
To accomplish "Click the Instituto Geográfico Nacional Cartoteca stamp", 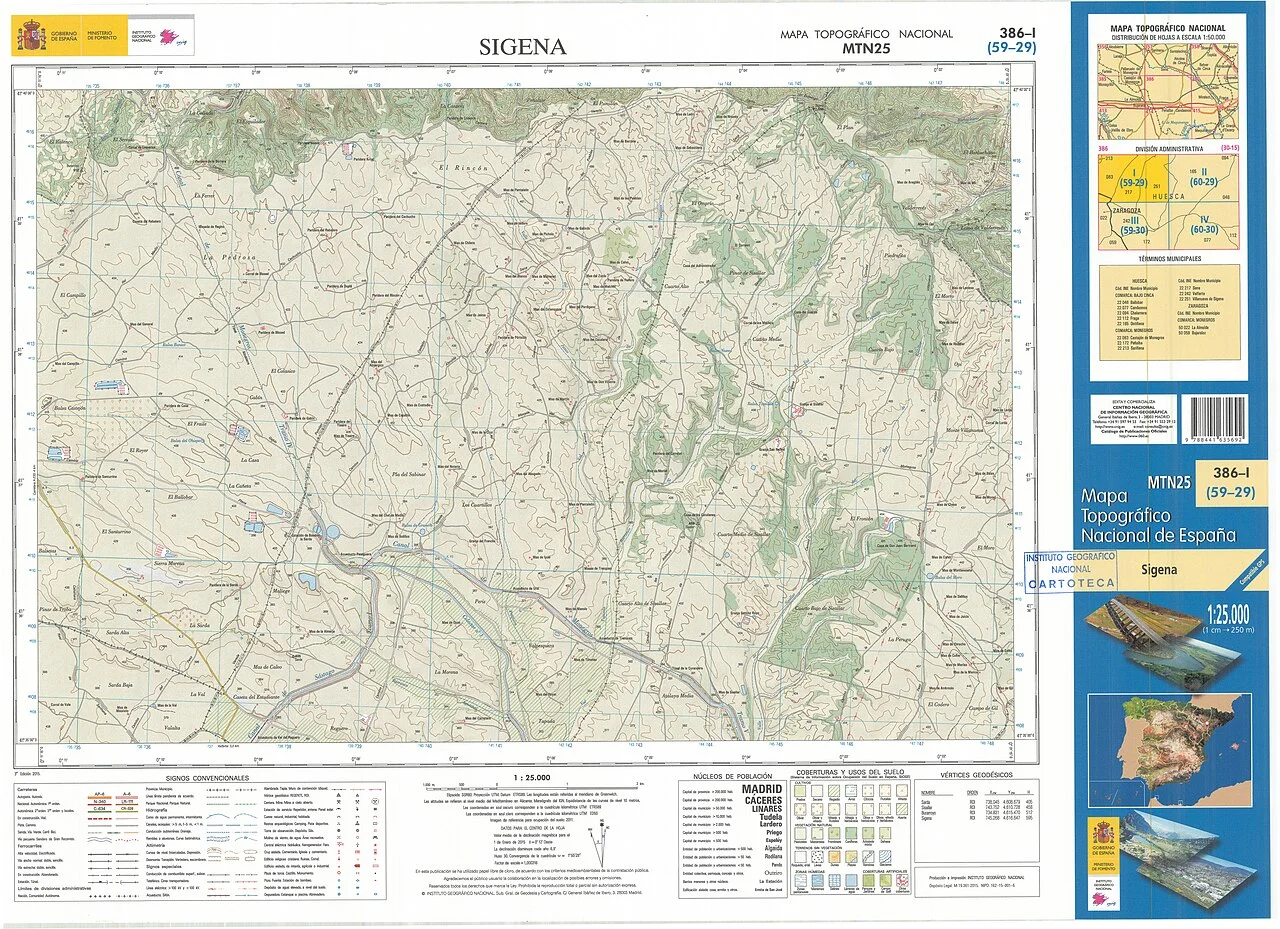I will coord(1067,570).
